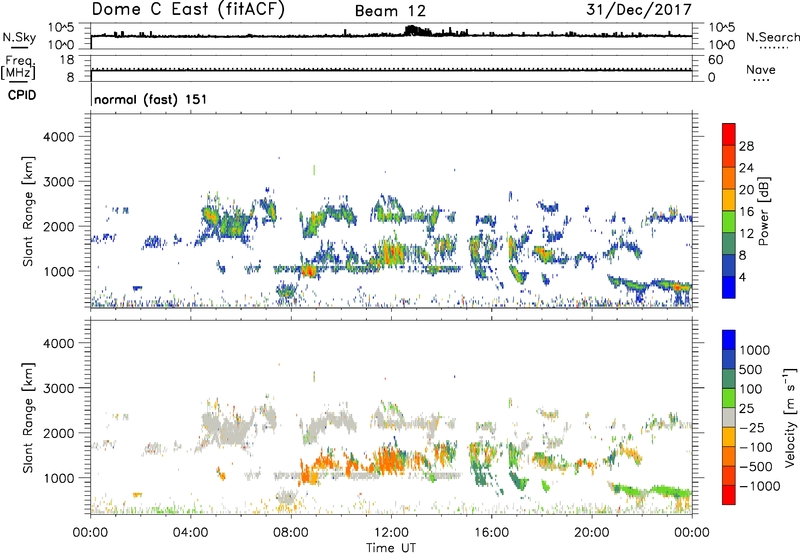This screenshot has height=554, width=800.
Task: Pick the bright blue bottom power swatch
Action: pos(729,287)
